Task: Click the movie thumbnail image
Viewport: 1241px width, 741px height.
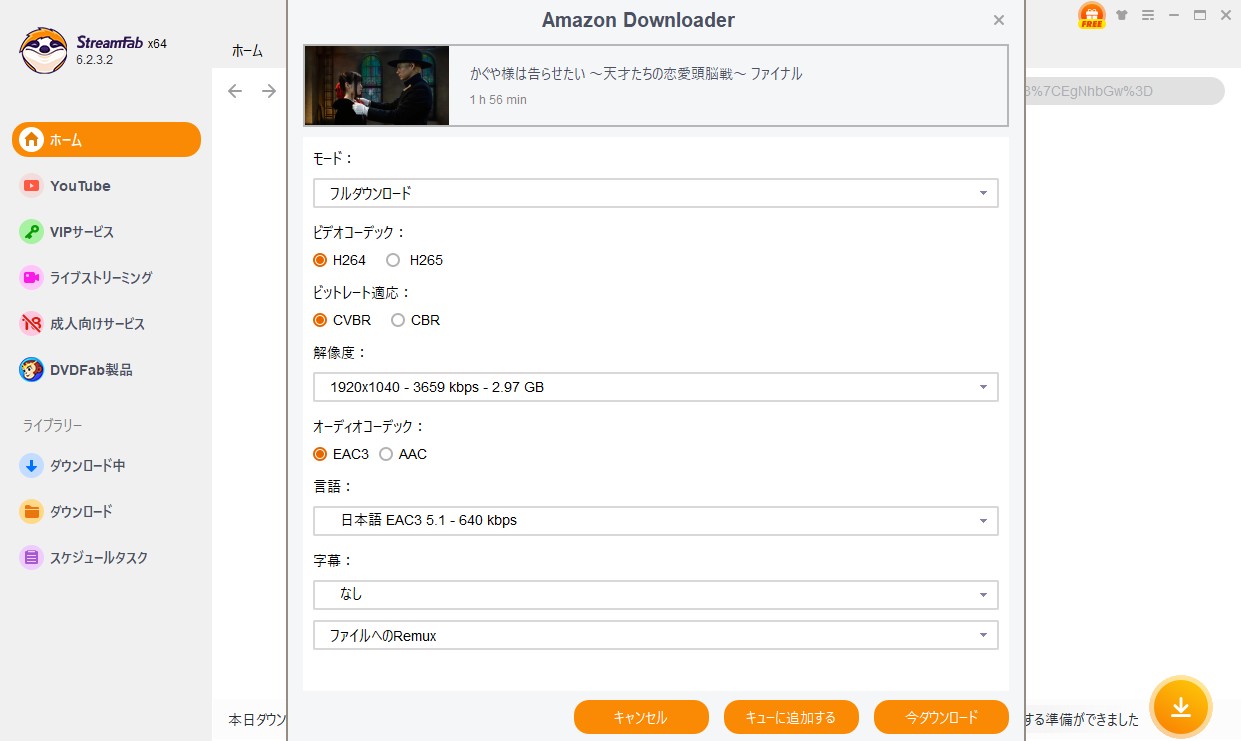Action: [x=377, y=85]
